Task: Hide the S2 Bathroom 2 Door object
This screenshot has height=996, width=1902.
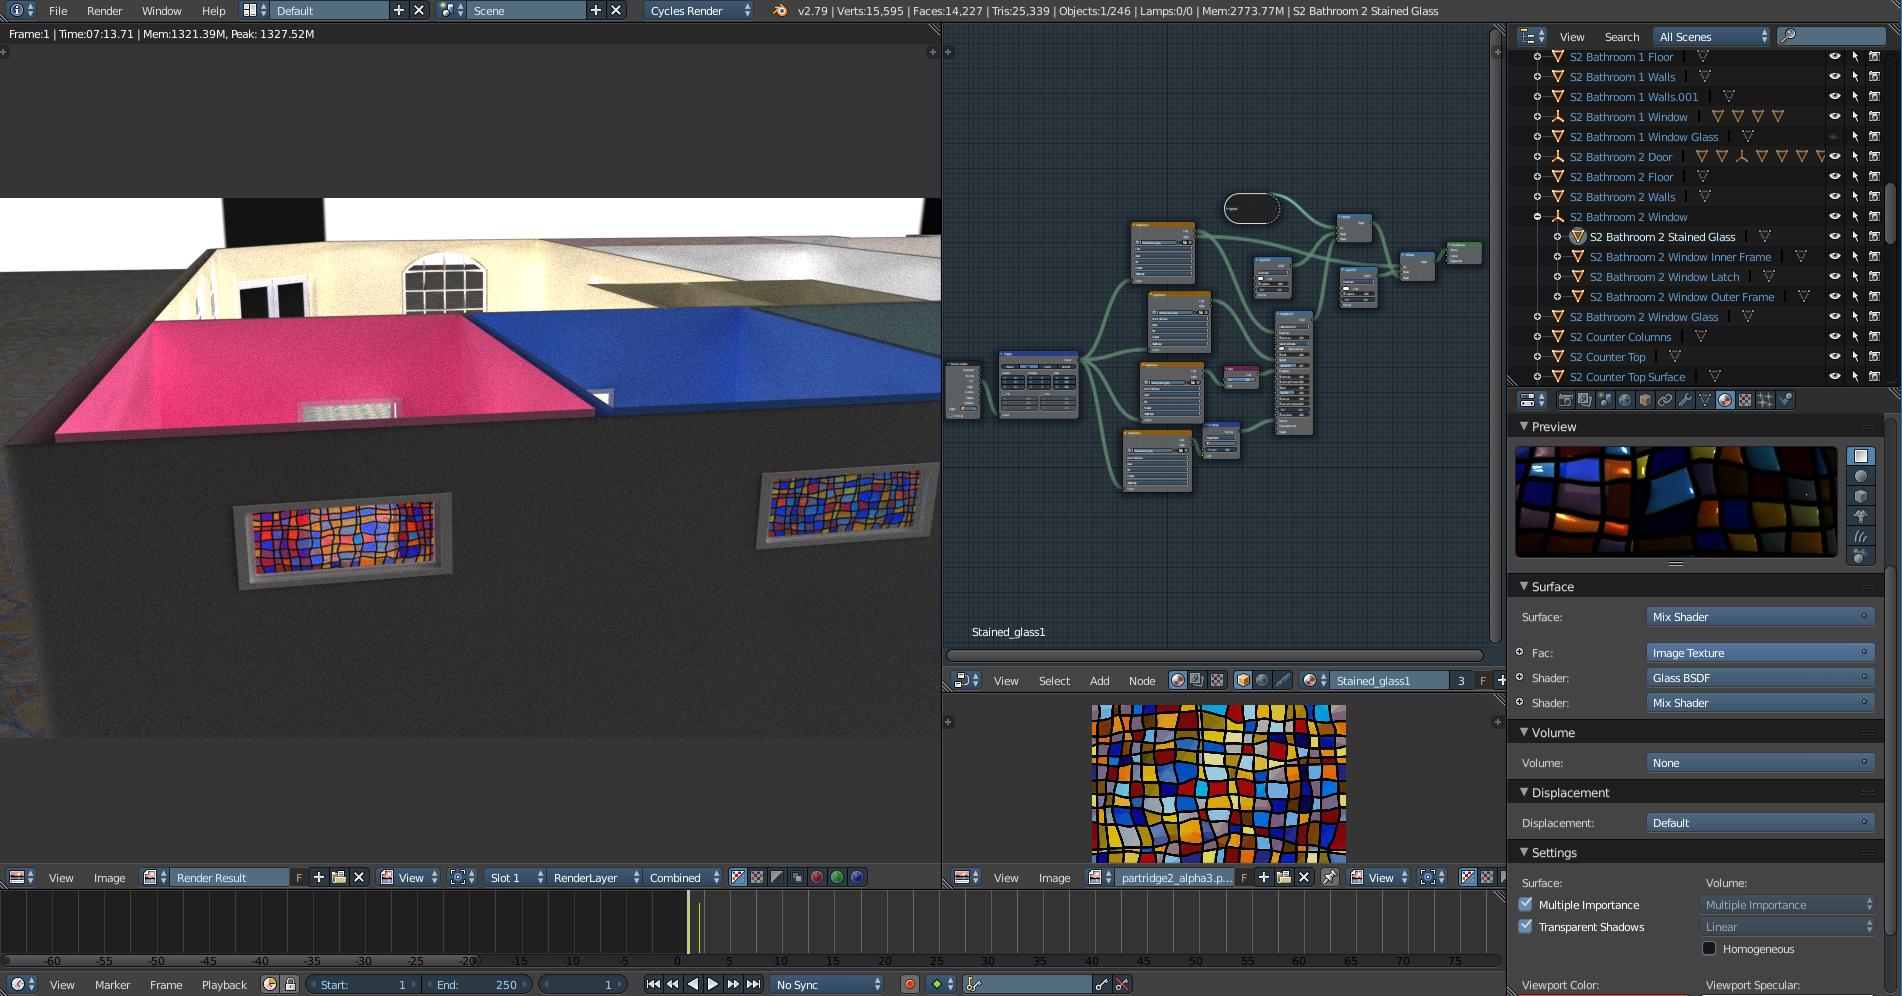Action: 1835,157
